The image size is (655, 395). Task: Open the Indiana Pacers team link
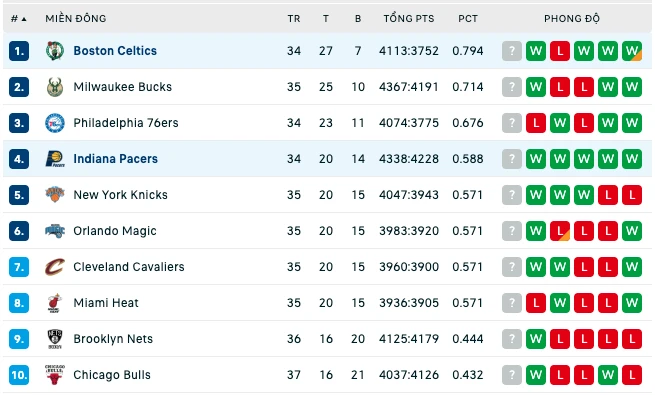pos(116,159)
